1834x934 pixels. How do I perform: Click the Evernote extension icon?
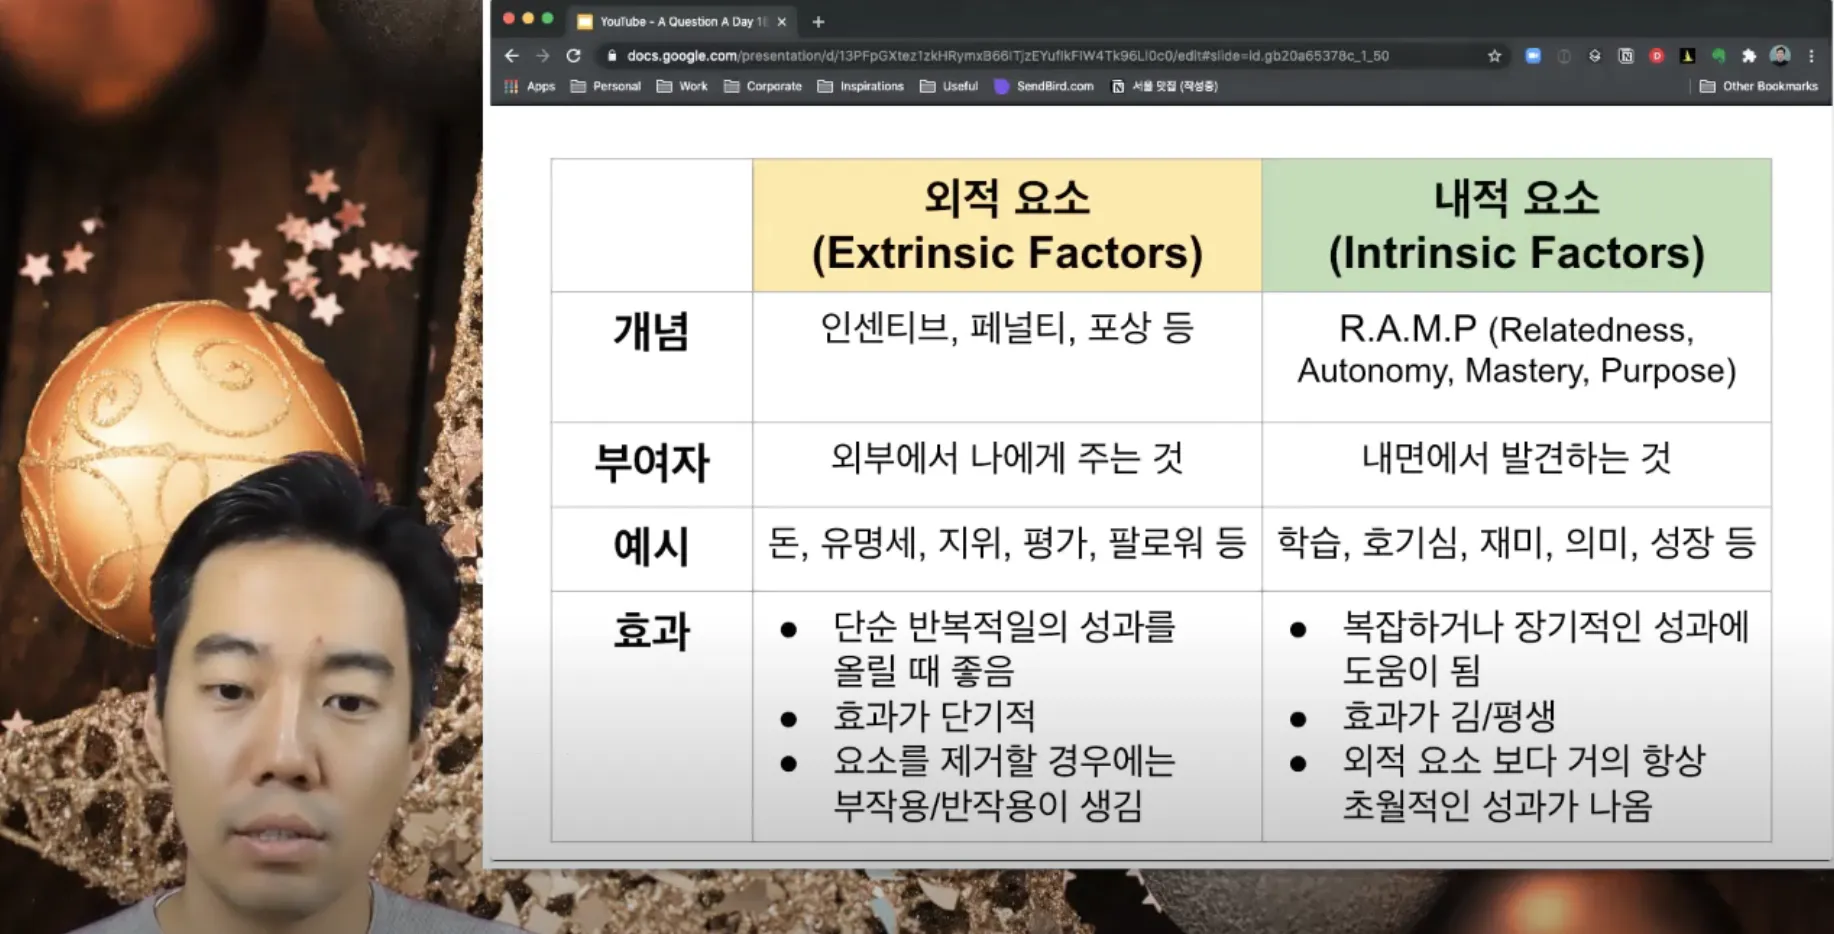click(1718, 56)
